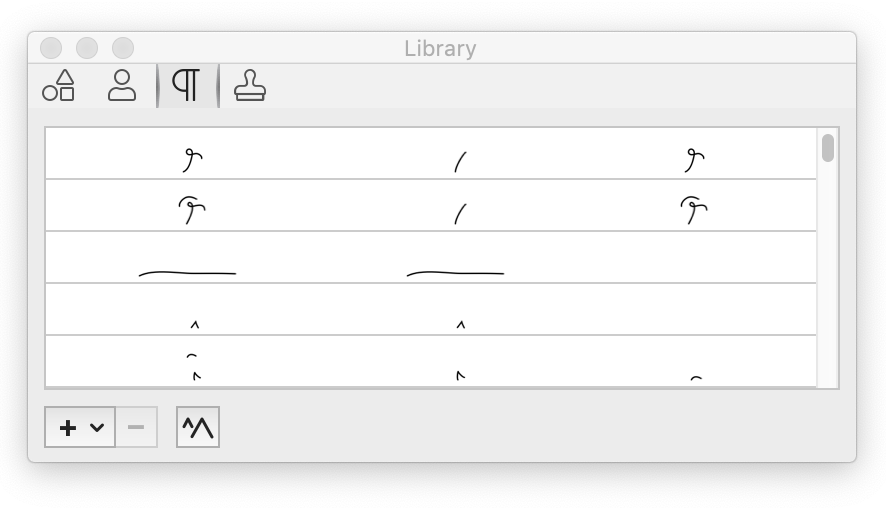Image resolution: width=886 pixels, height=508 pixels.
Task: Pick third row's middle long line
Action: pos(455,272)
